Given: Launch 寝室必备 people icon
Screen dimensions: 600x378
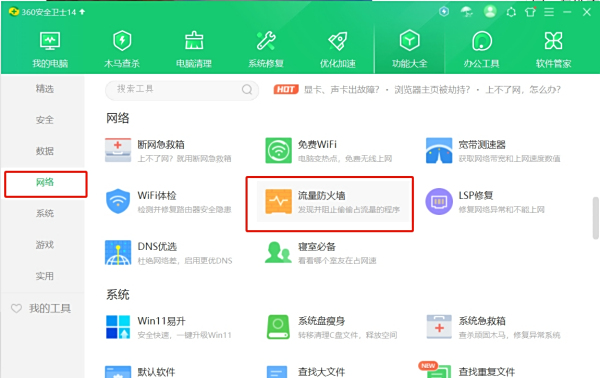Looking at the screenshot, I should (x=278, y=252).
